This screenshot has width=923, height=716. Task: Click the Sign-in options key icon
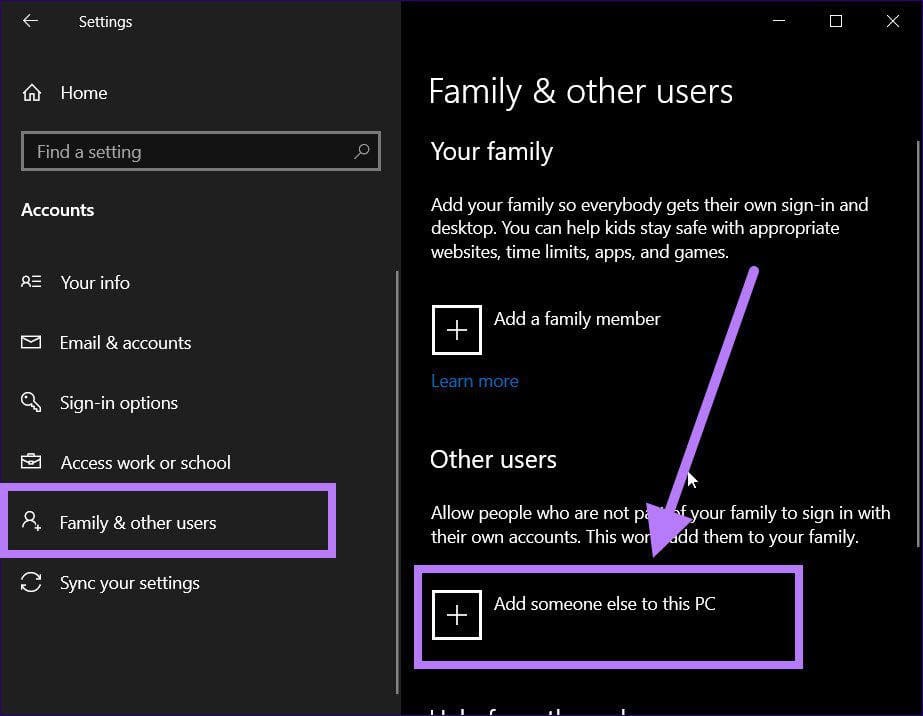point(31,402)
